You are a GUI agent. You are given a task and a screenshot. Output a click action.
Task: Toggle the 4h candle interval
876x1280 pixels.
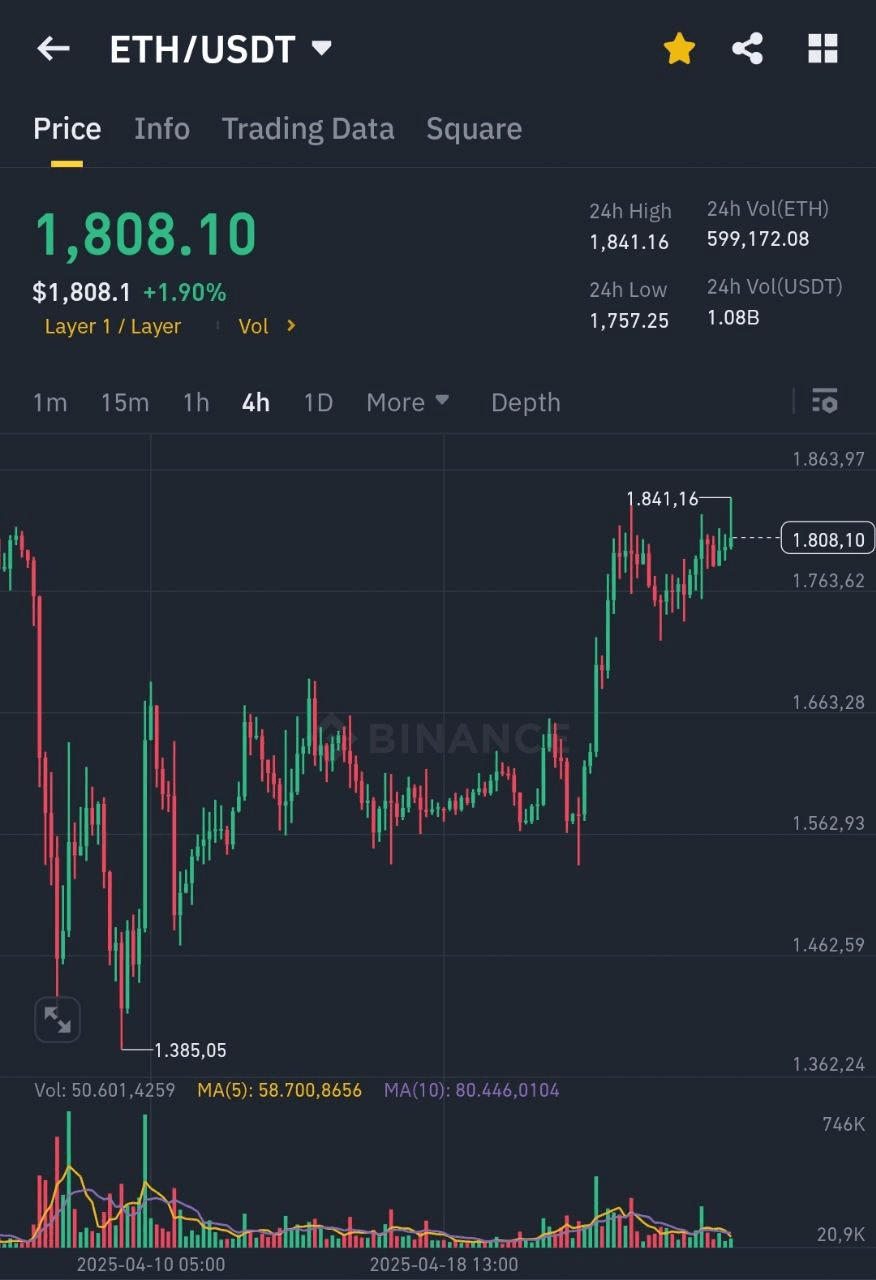click(x=254, y=402)
